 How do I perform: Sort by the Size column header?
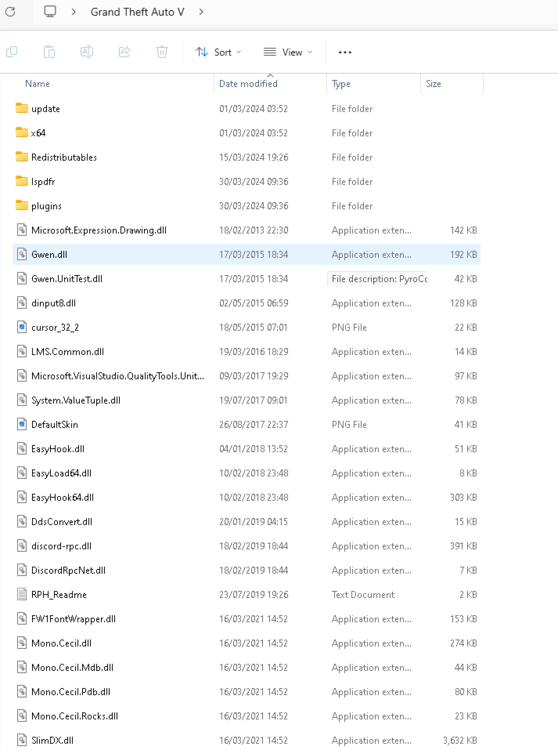click(x=433, y=84)
